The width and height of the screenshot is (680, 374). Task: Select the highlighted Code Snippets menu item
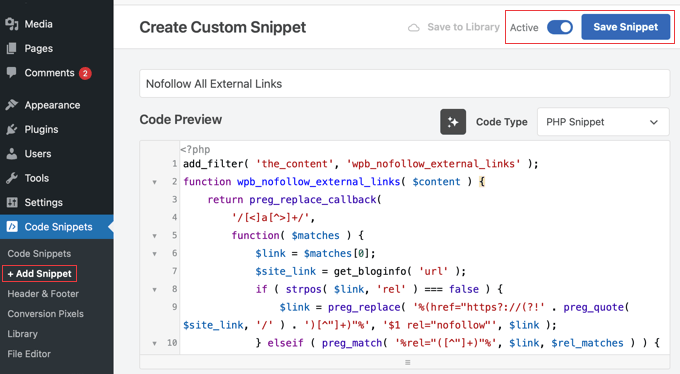point(56,226)
